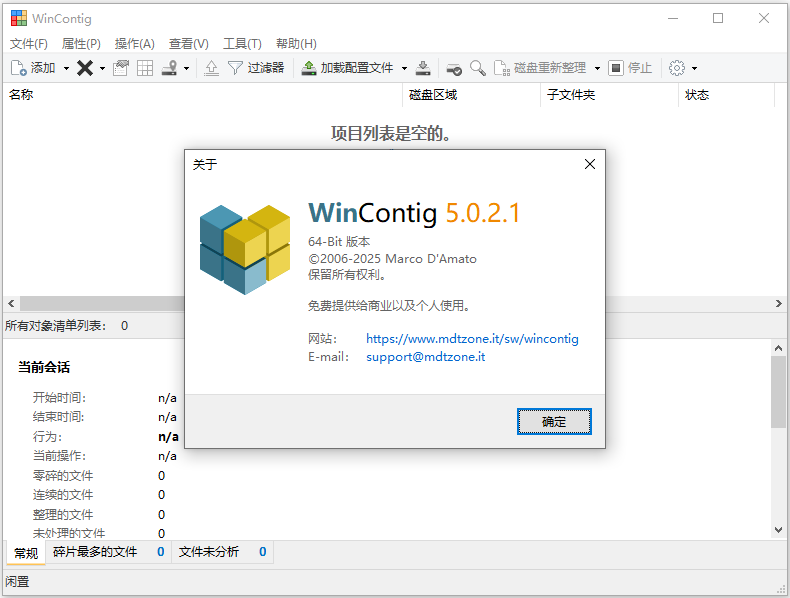Click the settings gear icon
This screenshot has height=598, width=790.
[x=677, y=68]
